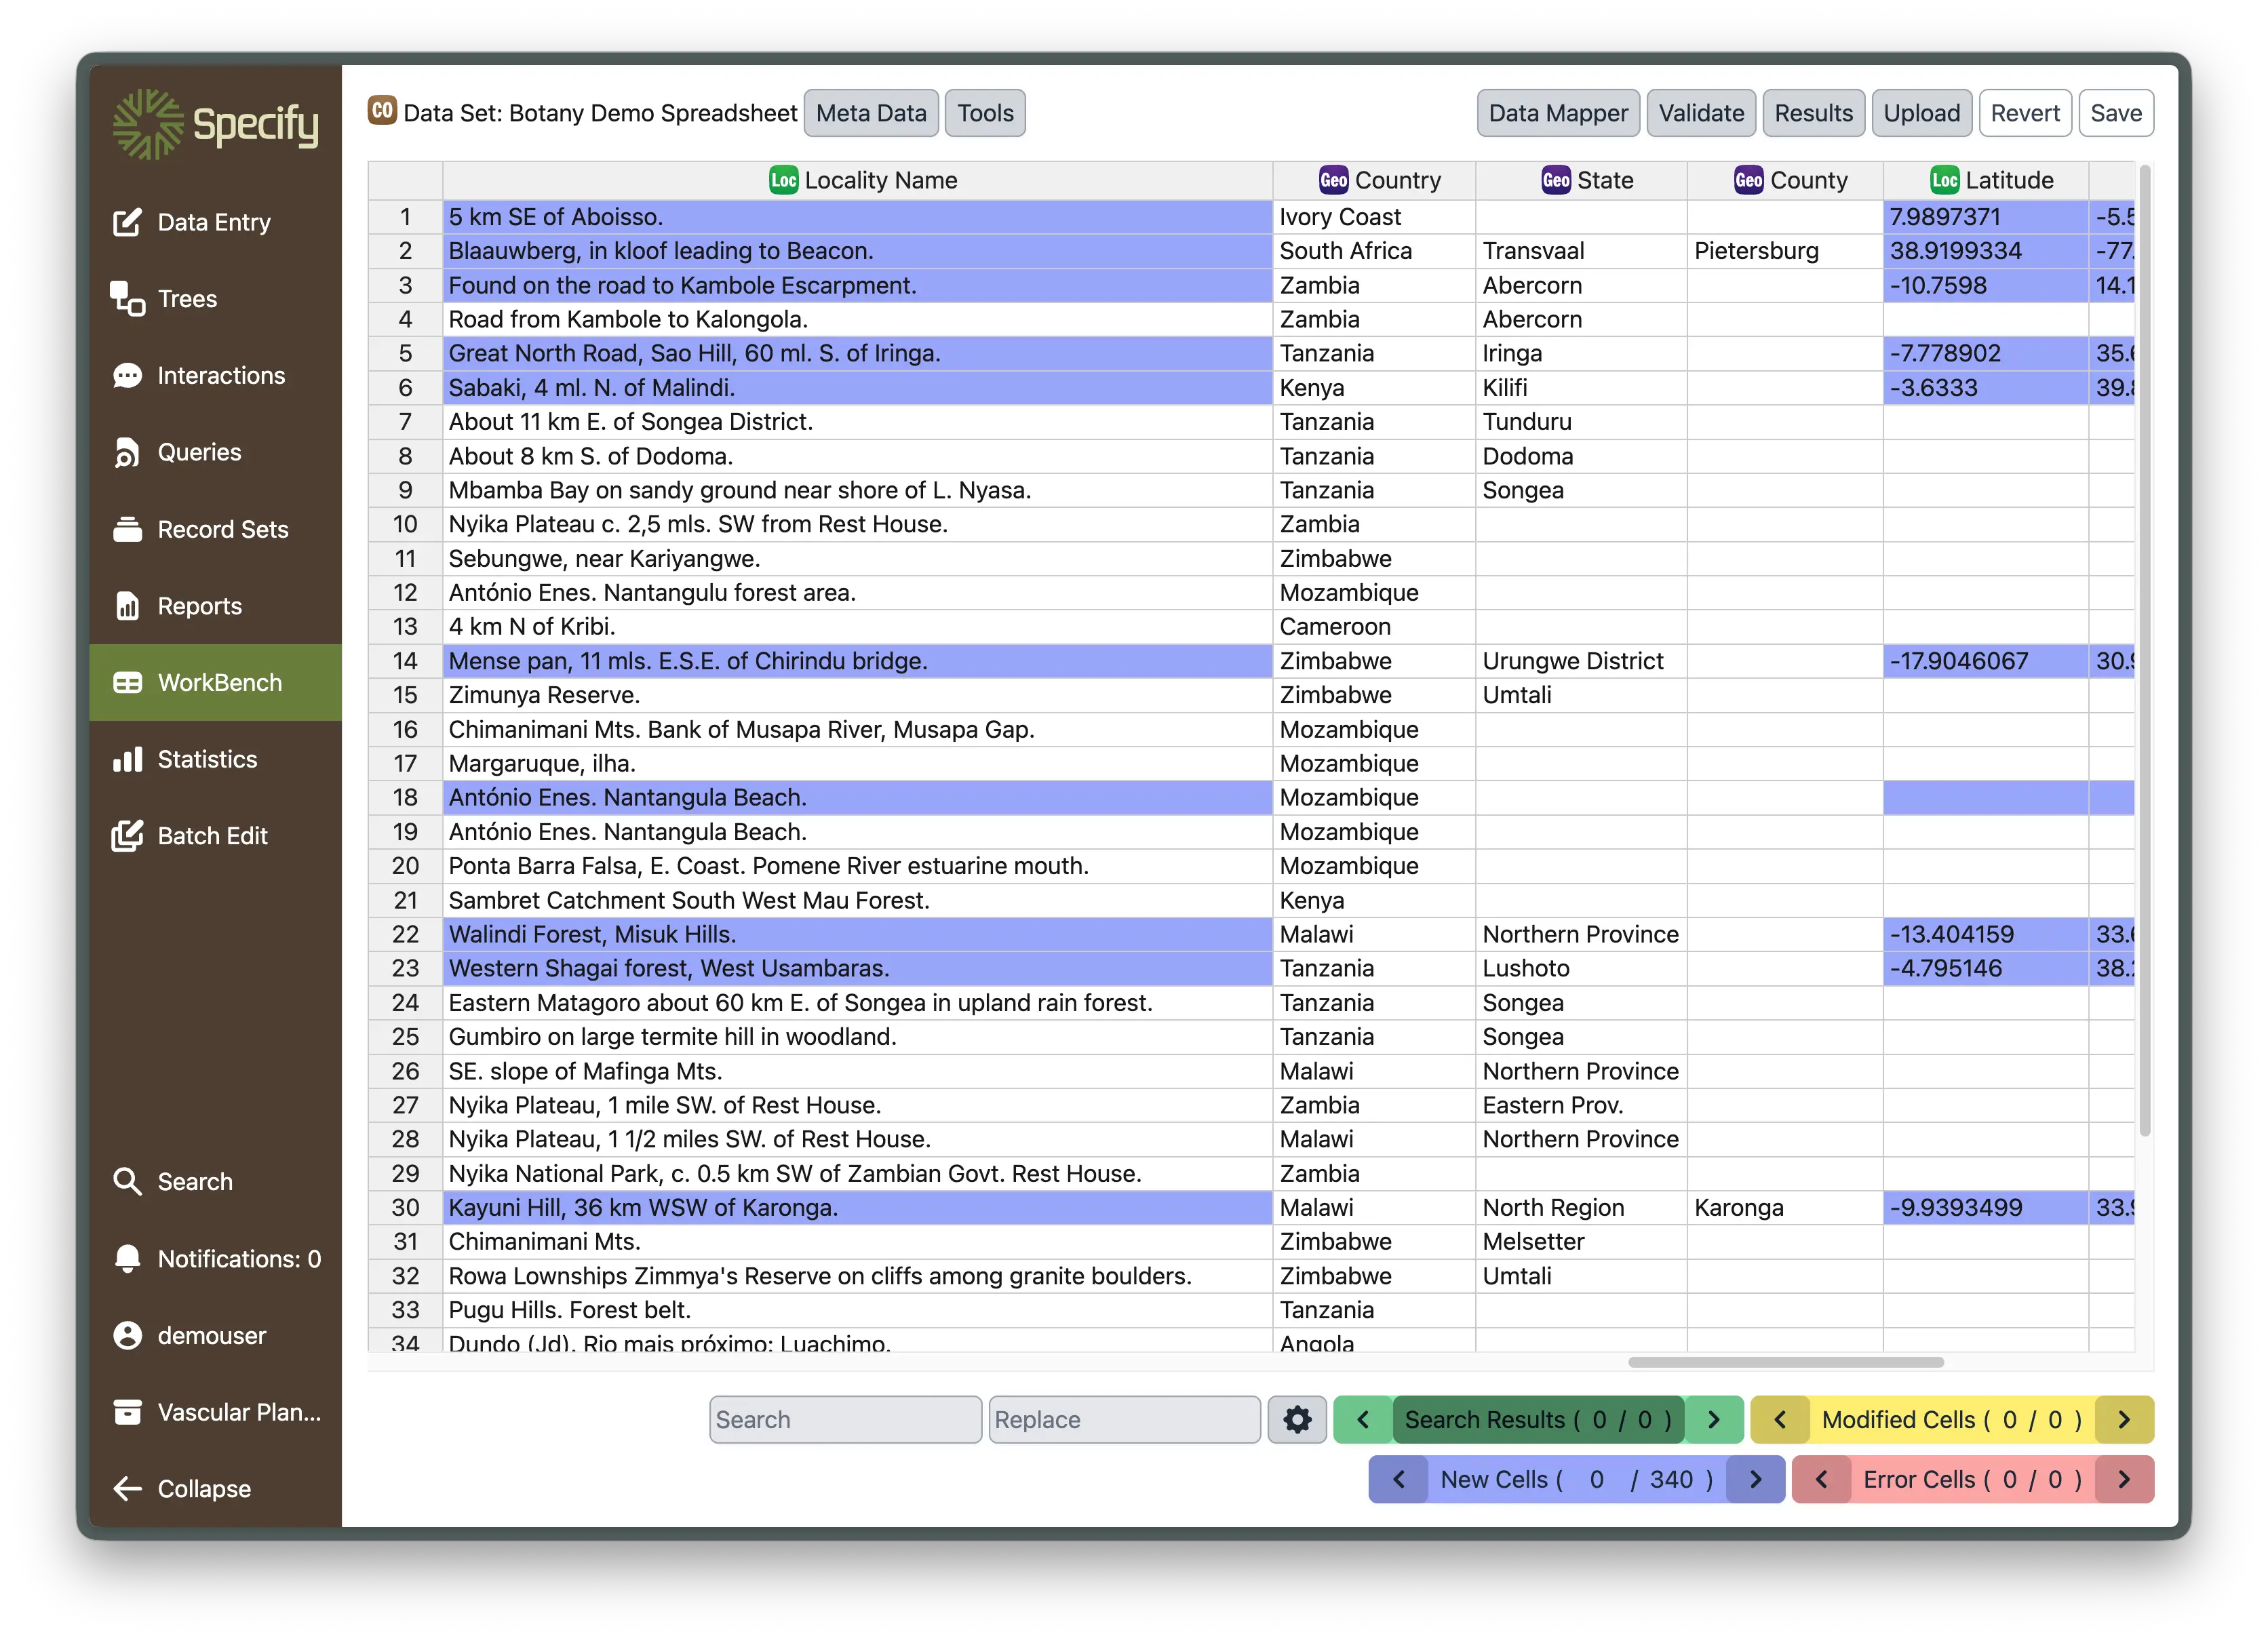
Task: Open Meta Data for the dataset
Action: [870, 113]
